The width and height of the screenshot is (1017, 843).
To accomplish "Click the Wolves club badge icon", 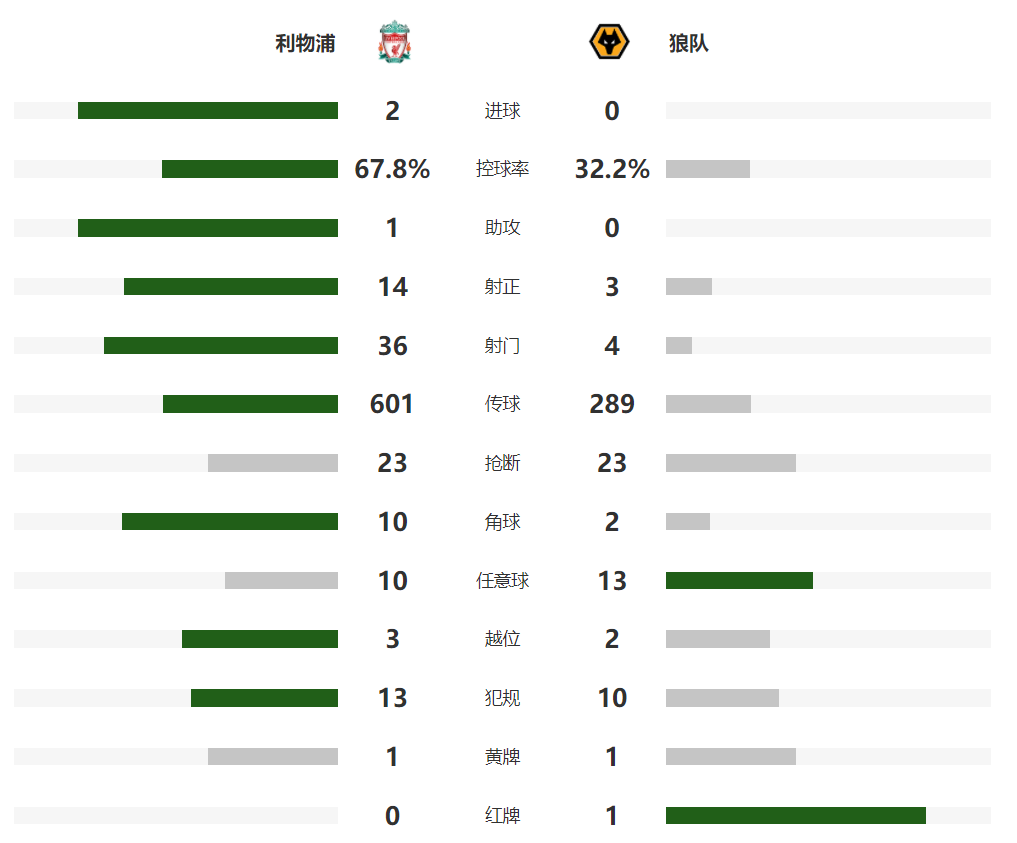I will click(x=609, y=42).
